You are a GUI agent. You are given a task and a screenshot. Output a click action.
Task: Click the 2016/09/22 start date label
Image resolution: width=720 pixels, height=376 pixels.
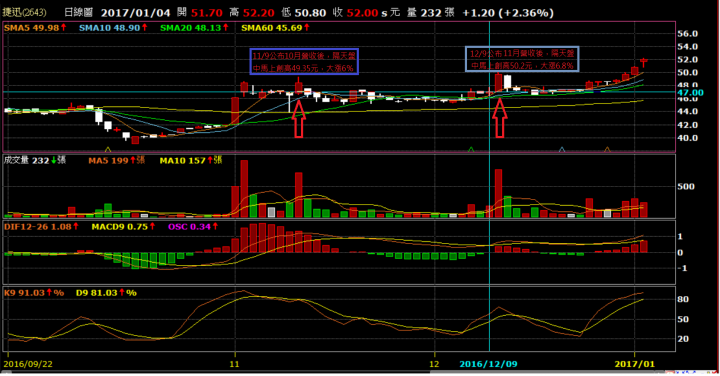click(28, 364)
